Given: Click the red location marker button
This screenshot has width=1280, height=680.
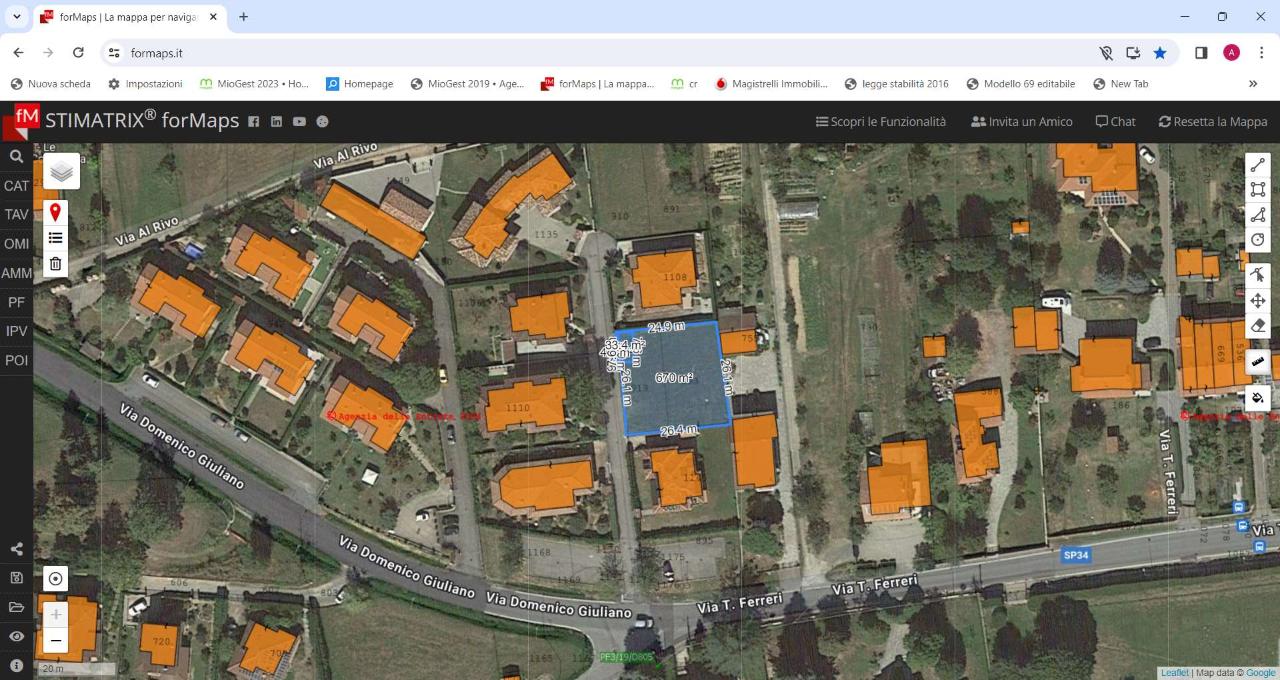Looking at the screenshot, I should (56, 212).
